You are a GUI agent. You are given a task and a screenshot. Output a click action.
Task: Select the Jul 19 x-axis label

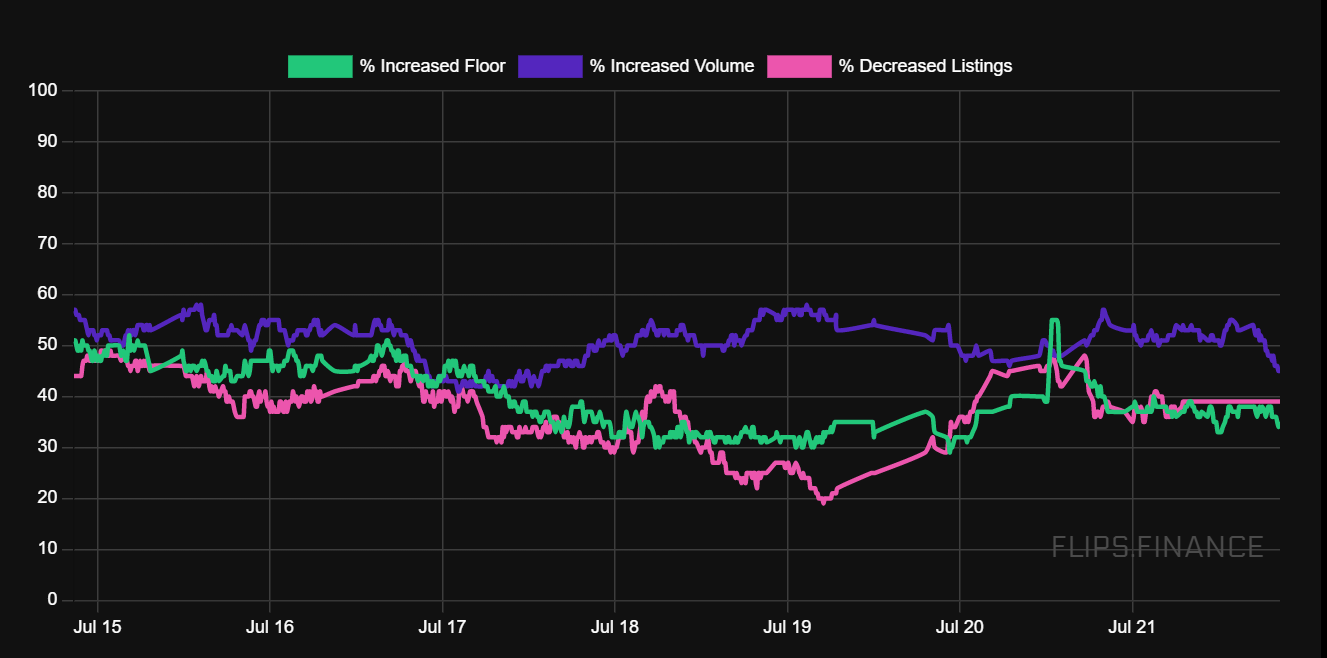(788, 628)
